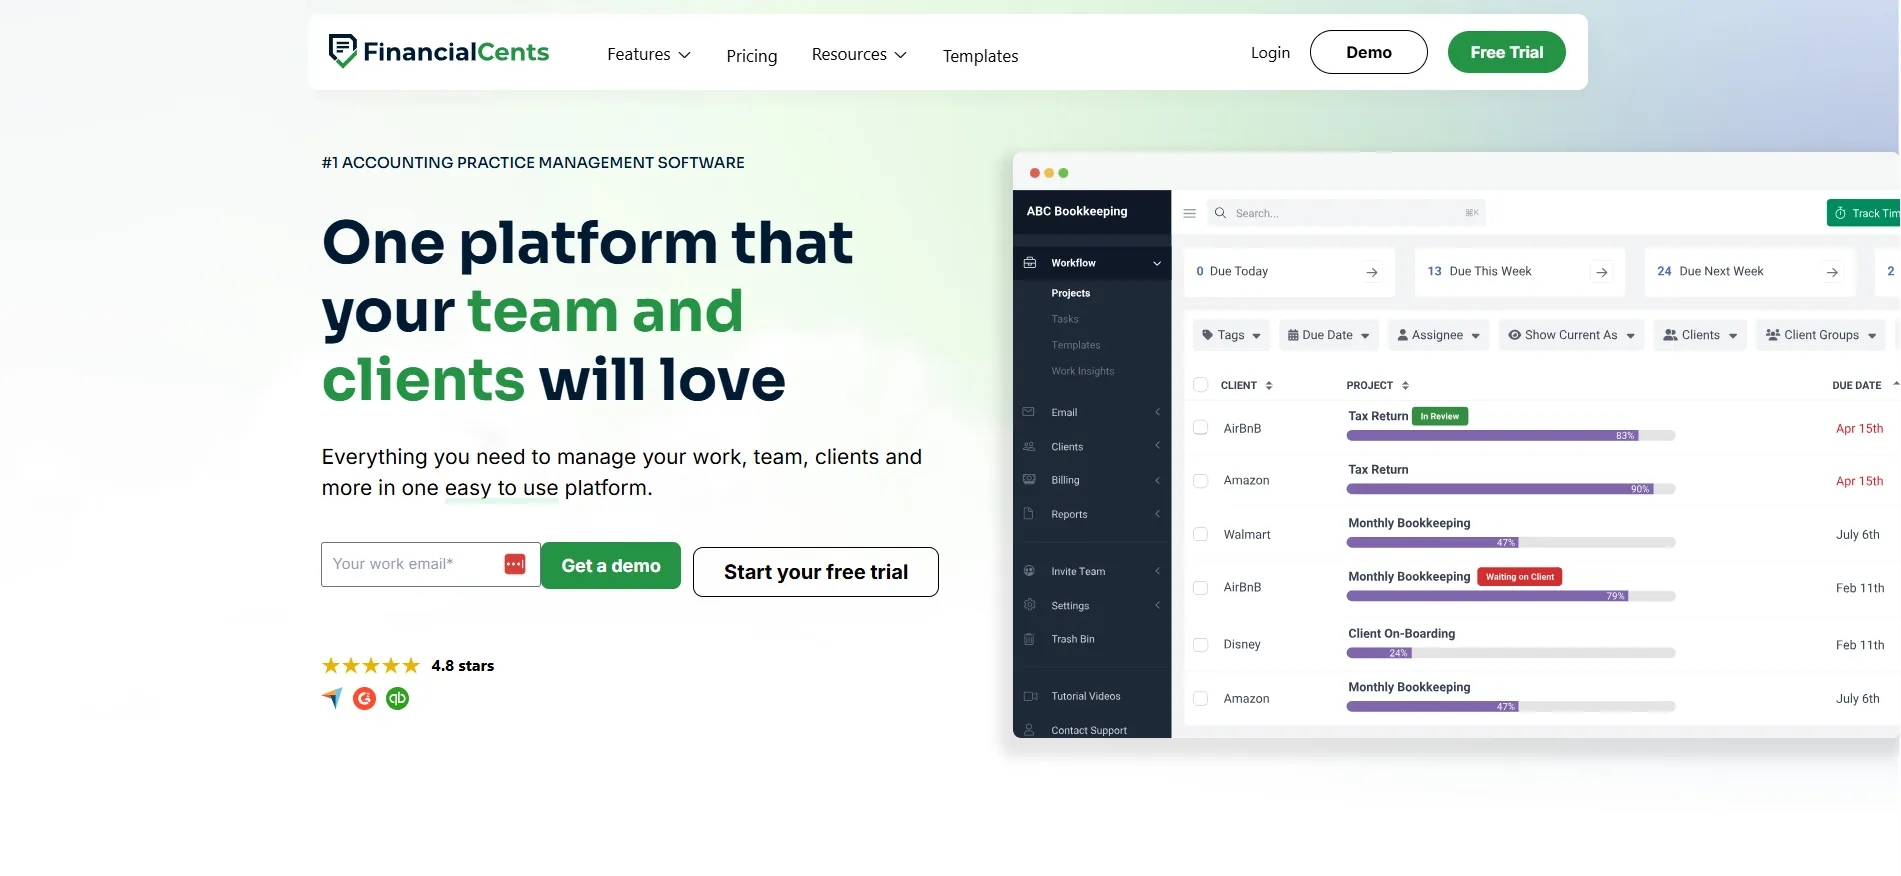Click the Reports document icon in sidebar
Viewport: 1901px width, 876px height.
pyautogui.click(x=1029, y=514)
